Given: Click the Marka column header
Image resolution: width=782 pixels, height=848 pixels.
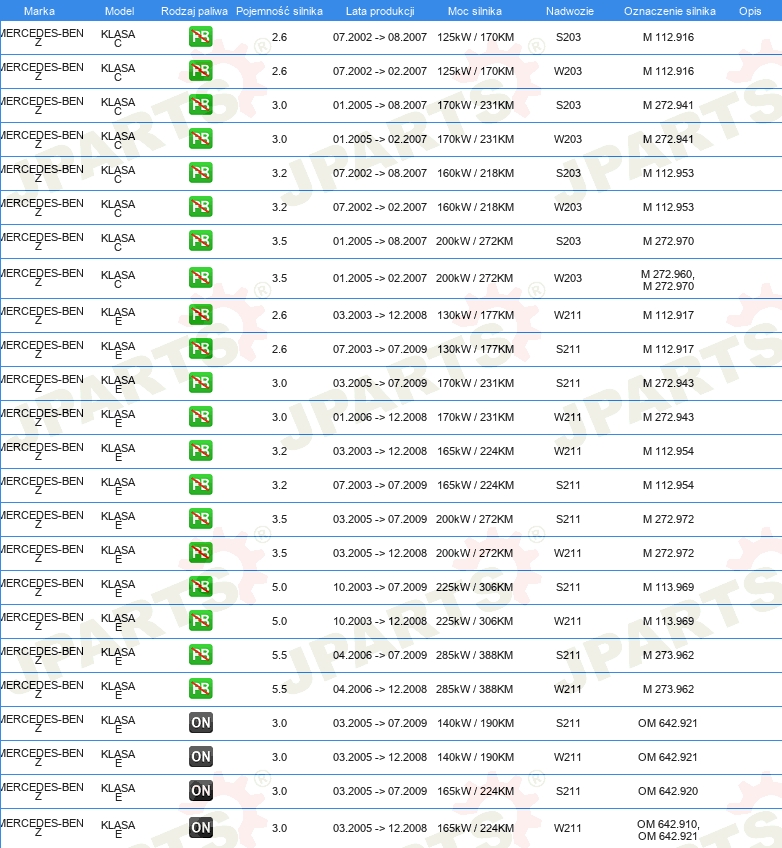Looking at the screenshot, I should (x=39, y=11).
